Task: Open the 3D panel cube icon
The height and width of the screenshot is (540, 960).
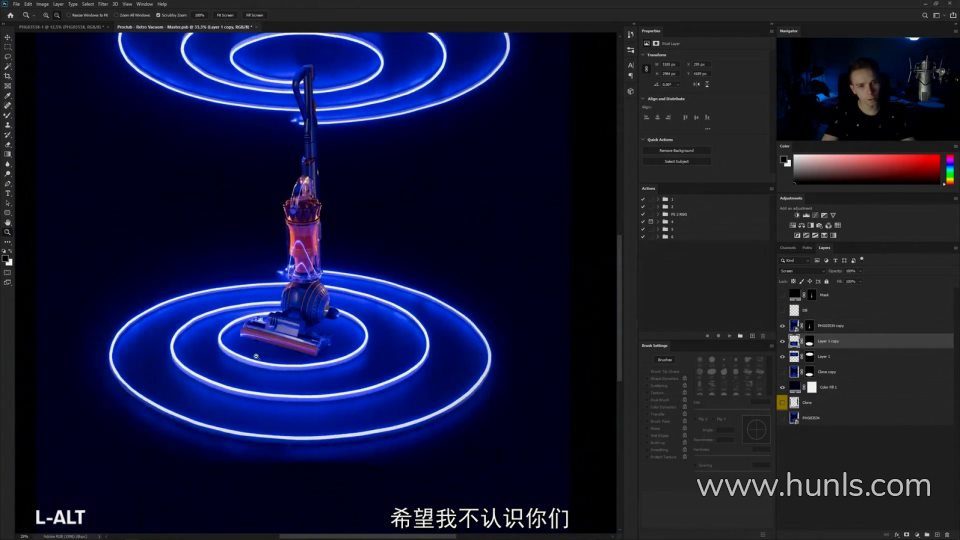Action: tap(631, 91)
